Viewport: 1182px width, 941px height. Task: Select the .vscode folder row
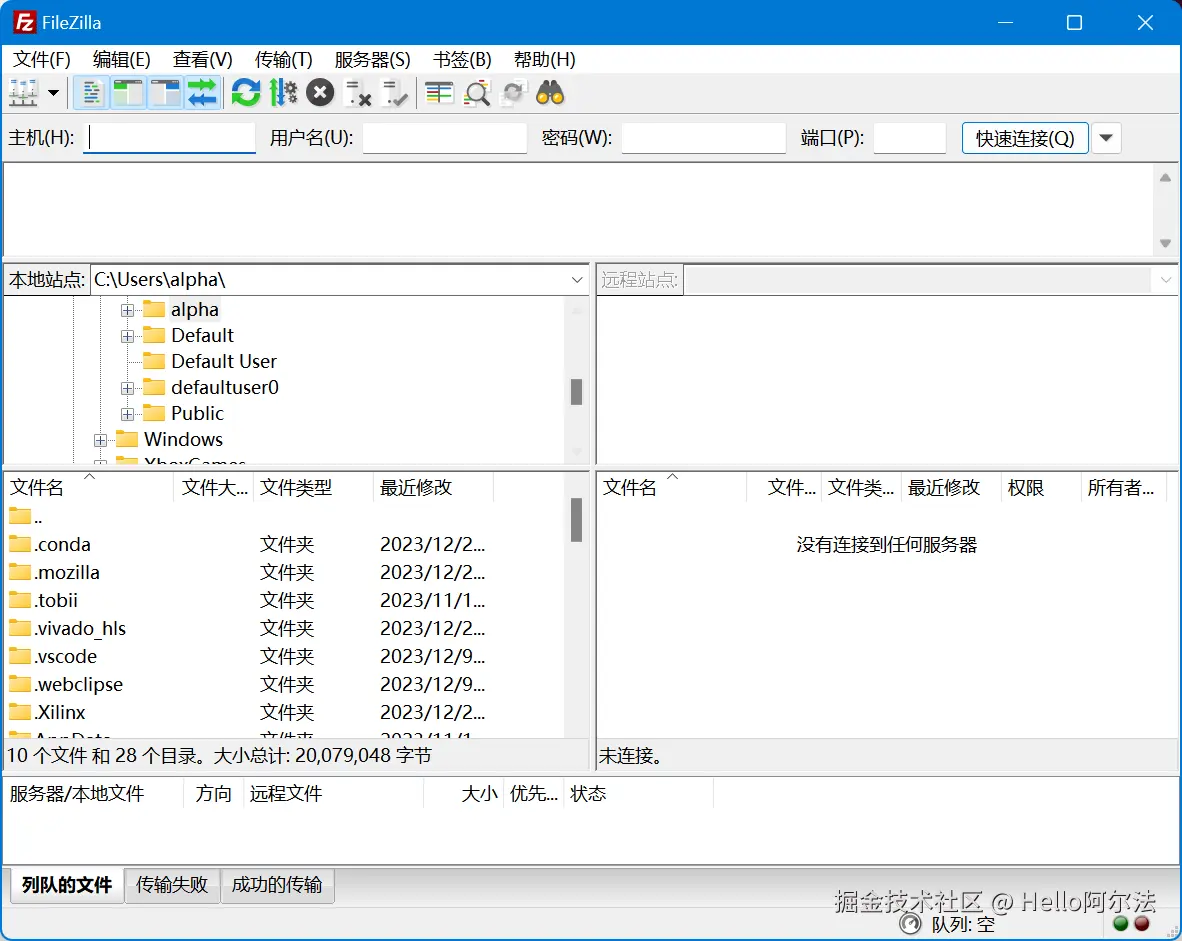coord(285,656)
